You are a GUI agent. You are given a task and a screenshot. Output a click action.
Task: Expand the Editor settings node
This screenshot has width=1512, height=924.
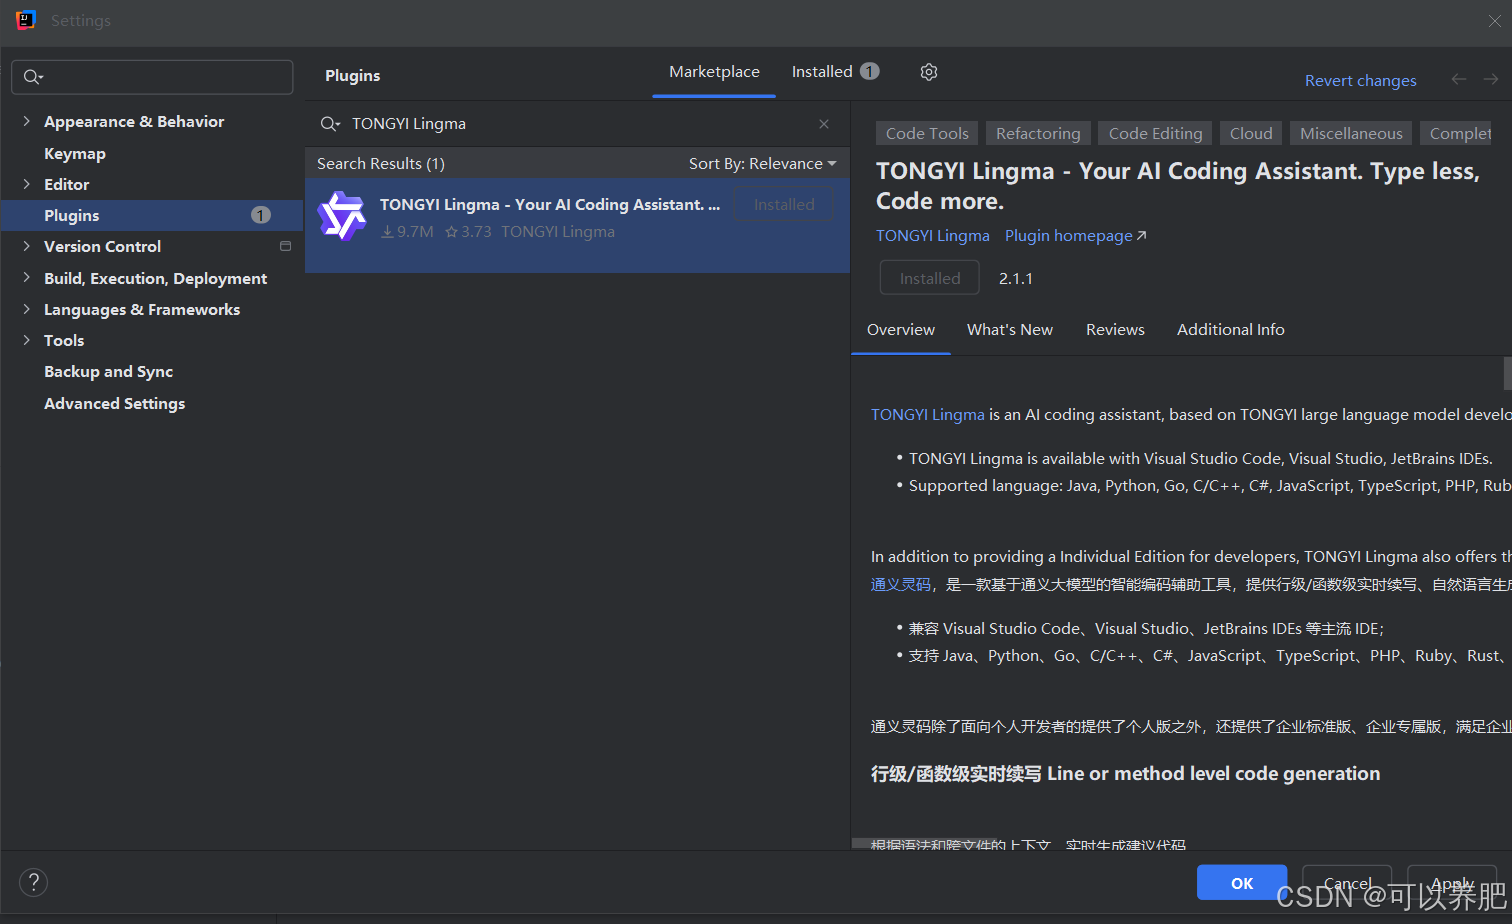pos(27,184)
